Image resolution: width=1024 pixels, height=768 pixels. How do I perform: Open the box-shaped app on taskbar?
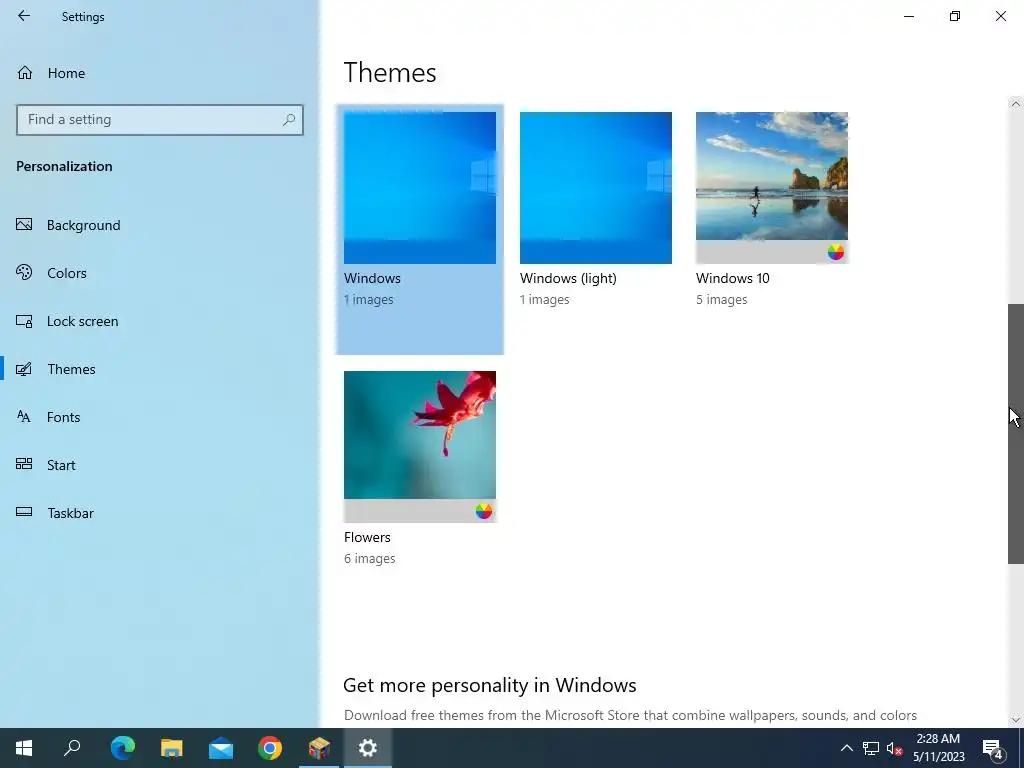[x=319, y=748]
